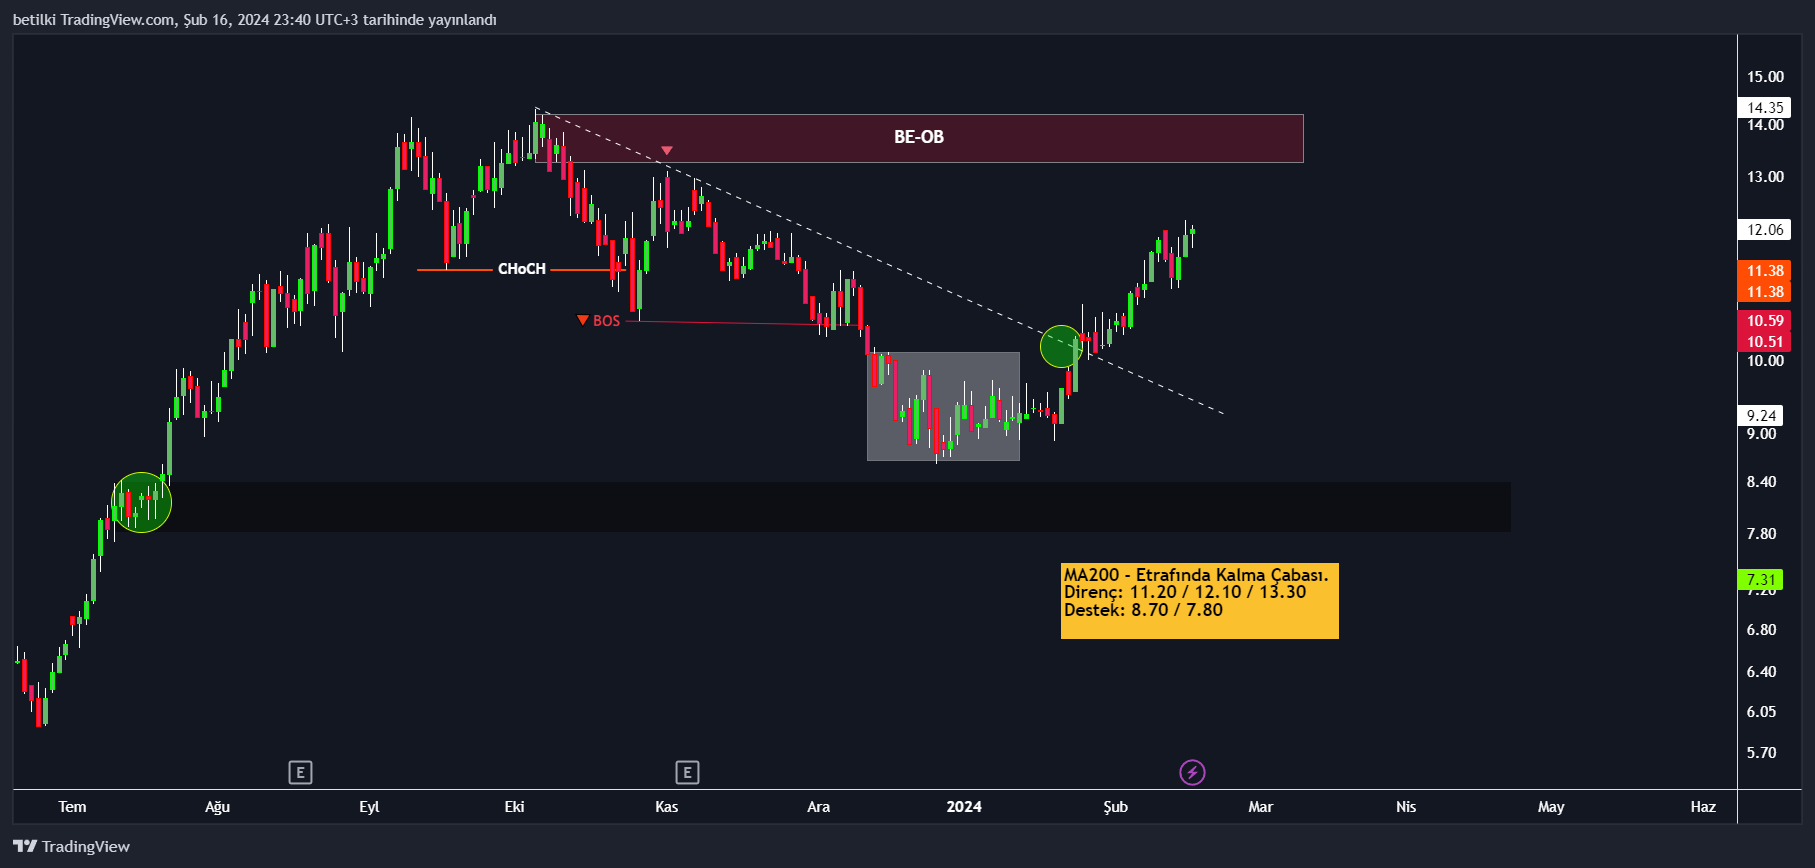Click the earnings E marker above Kas
Screen dimensions: 1815x868
pyautogui.click(x=687, y=772)
